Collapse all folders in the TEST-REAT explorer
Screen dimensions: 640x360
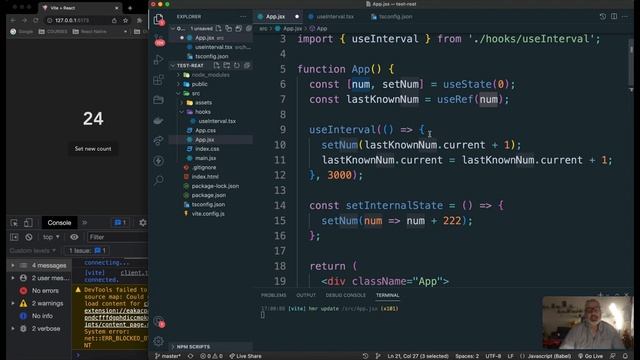pyautogui.click(x=247, y=65)
